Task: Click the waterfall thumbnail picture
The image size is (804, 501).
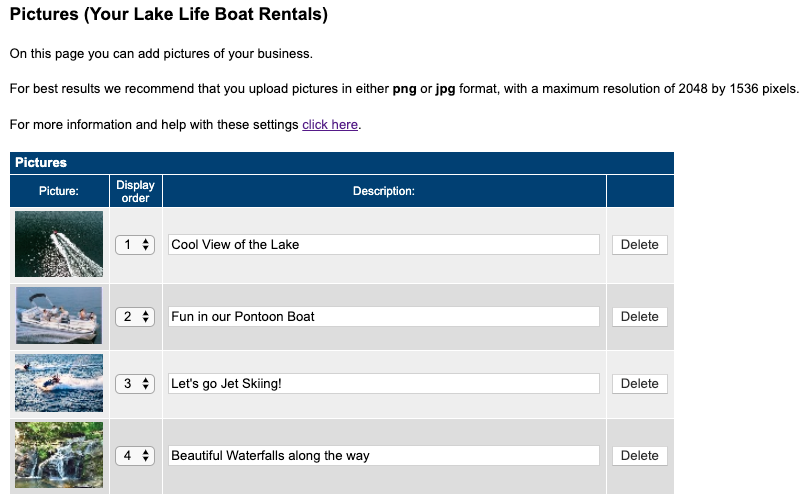Action: coord(59,455)
